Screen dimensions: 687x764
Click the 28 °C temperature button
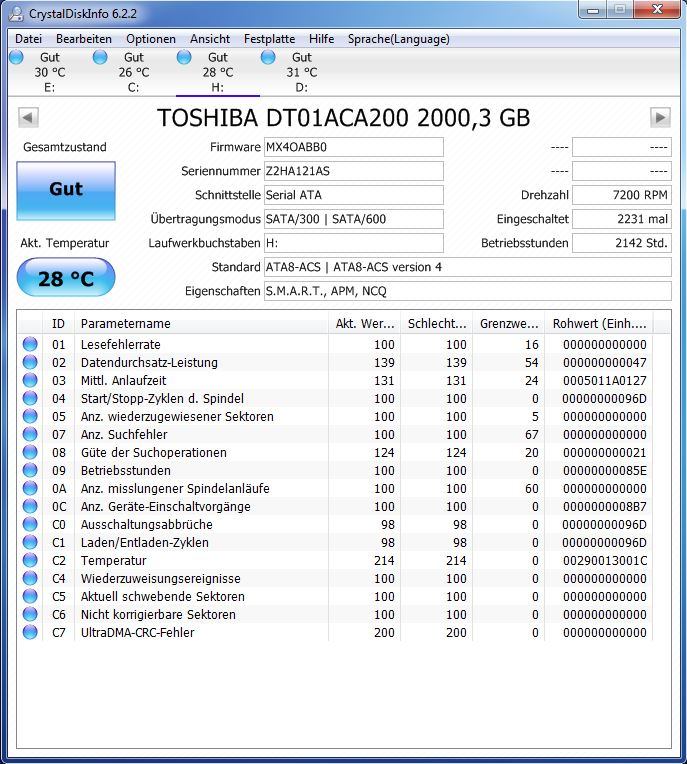(66, 278)
